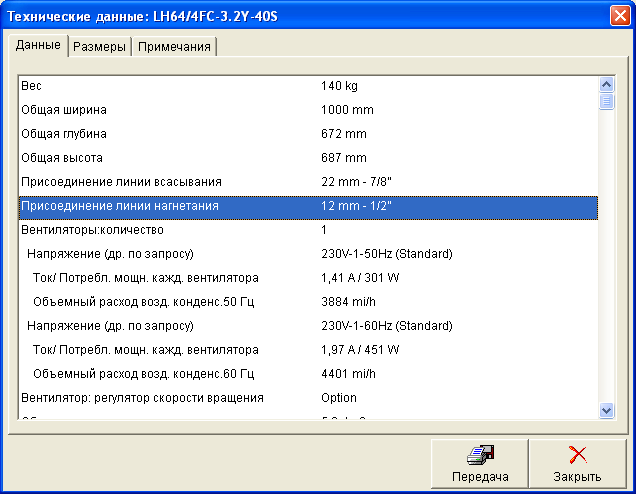This screenshot has height=494, width=636.
Task: Click the 140 kg value
Action: (339, 86)
